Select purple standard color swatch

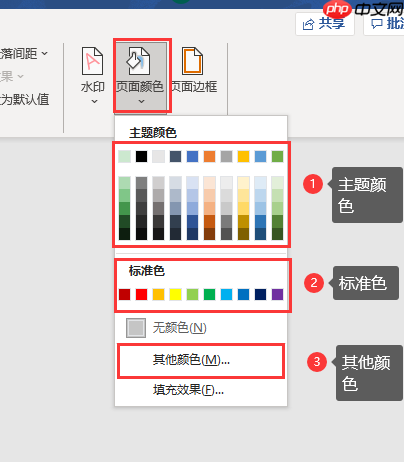point(277,294)
